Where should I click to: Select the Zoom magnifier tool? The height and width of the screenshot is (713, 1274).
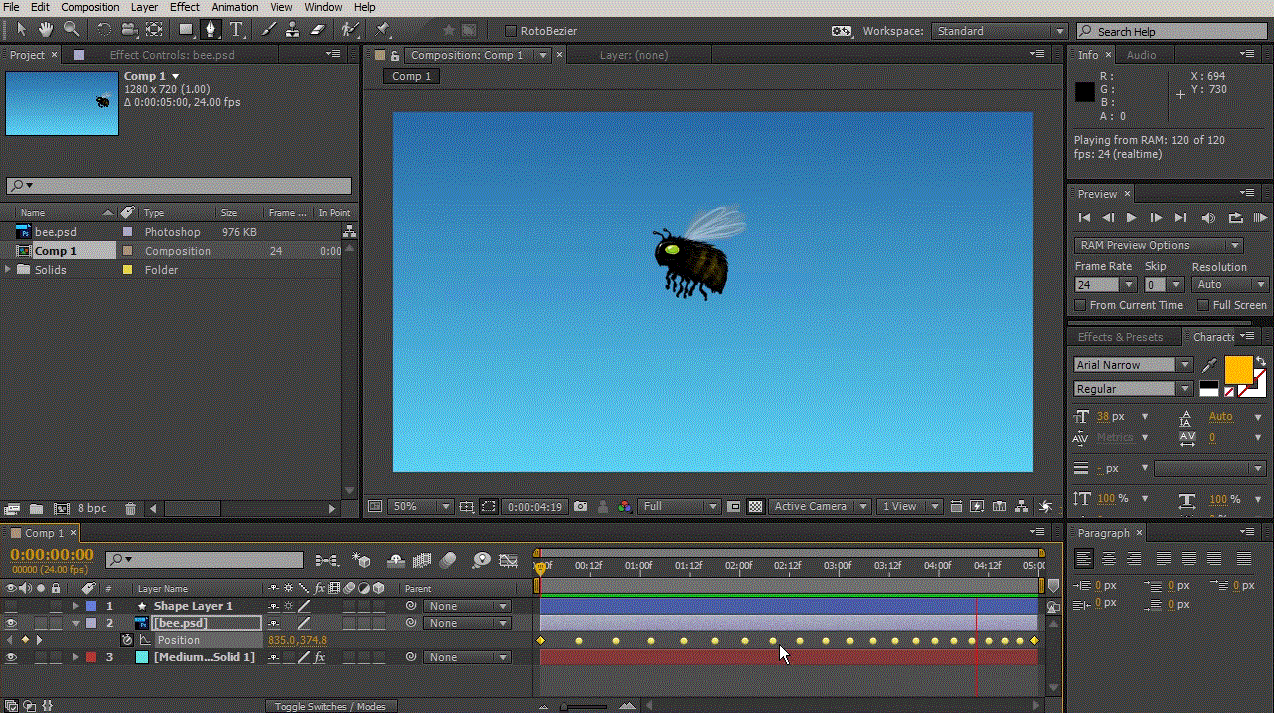72,30
